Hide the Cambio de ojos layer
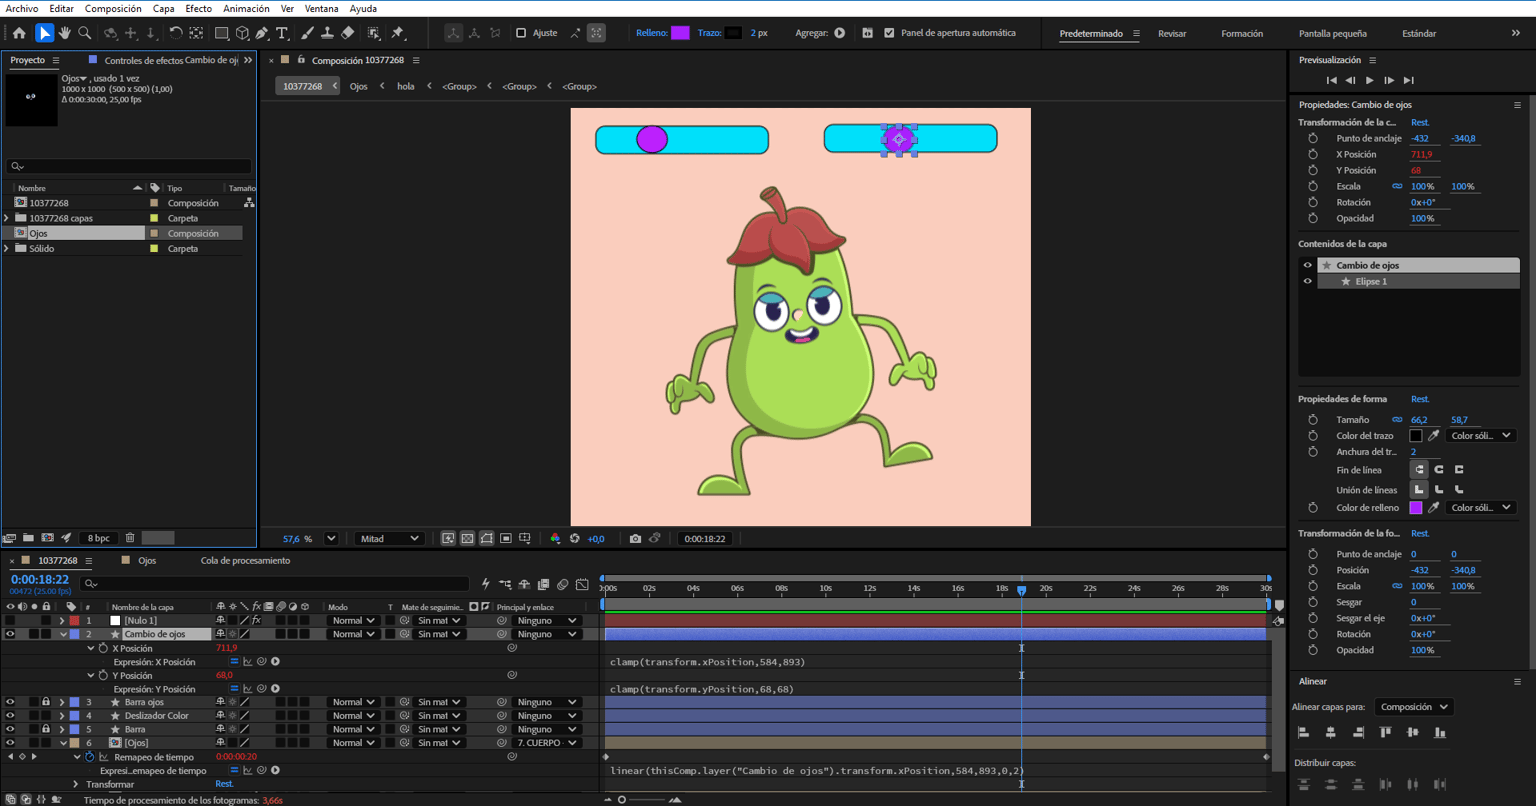Screen dimensions: 1536x806 pyautogui.click(x=10, y=634)
